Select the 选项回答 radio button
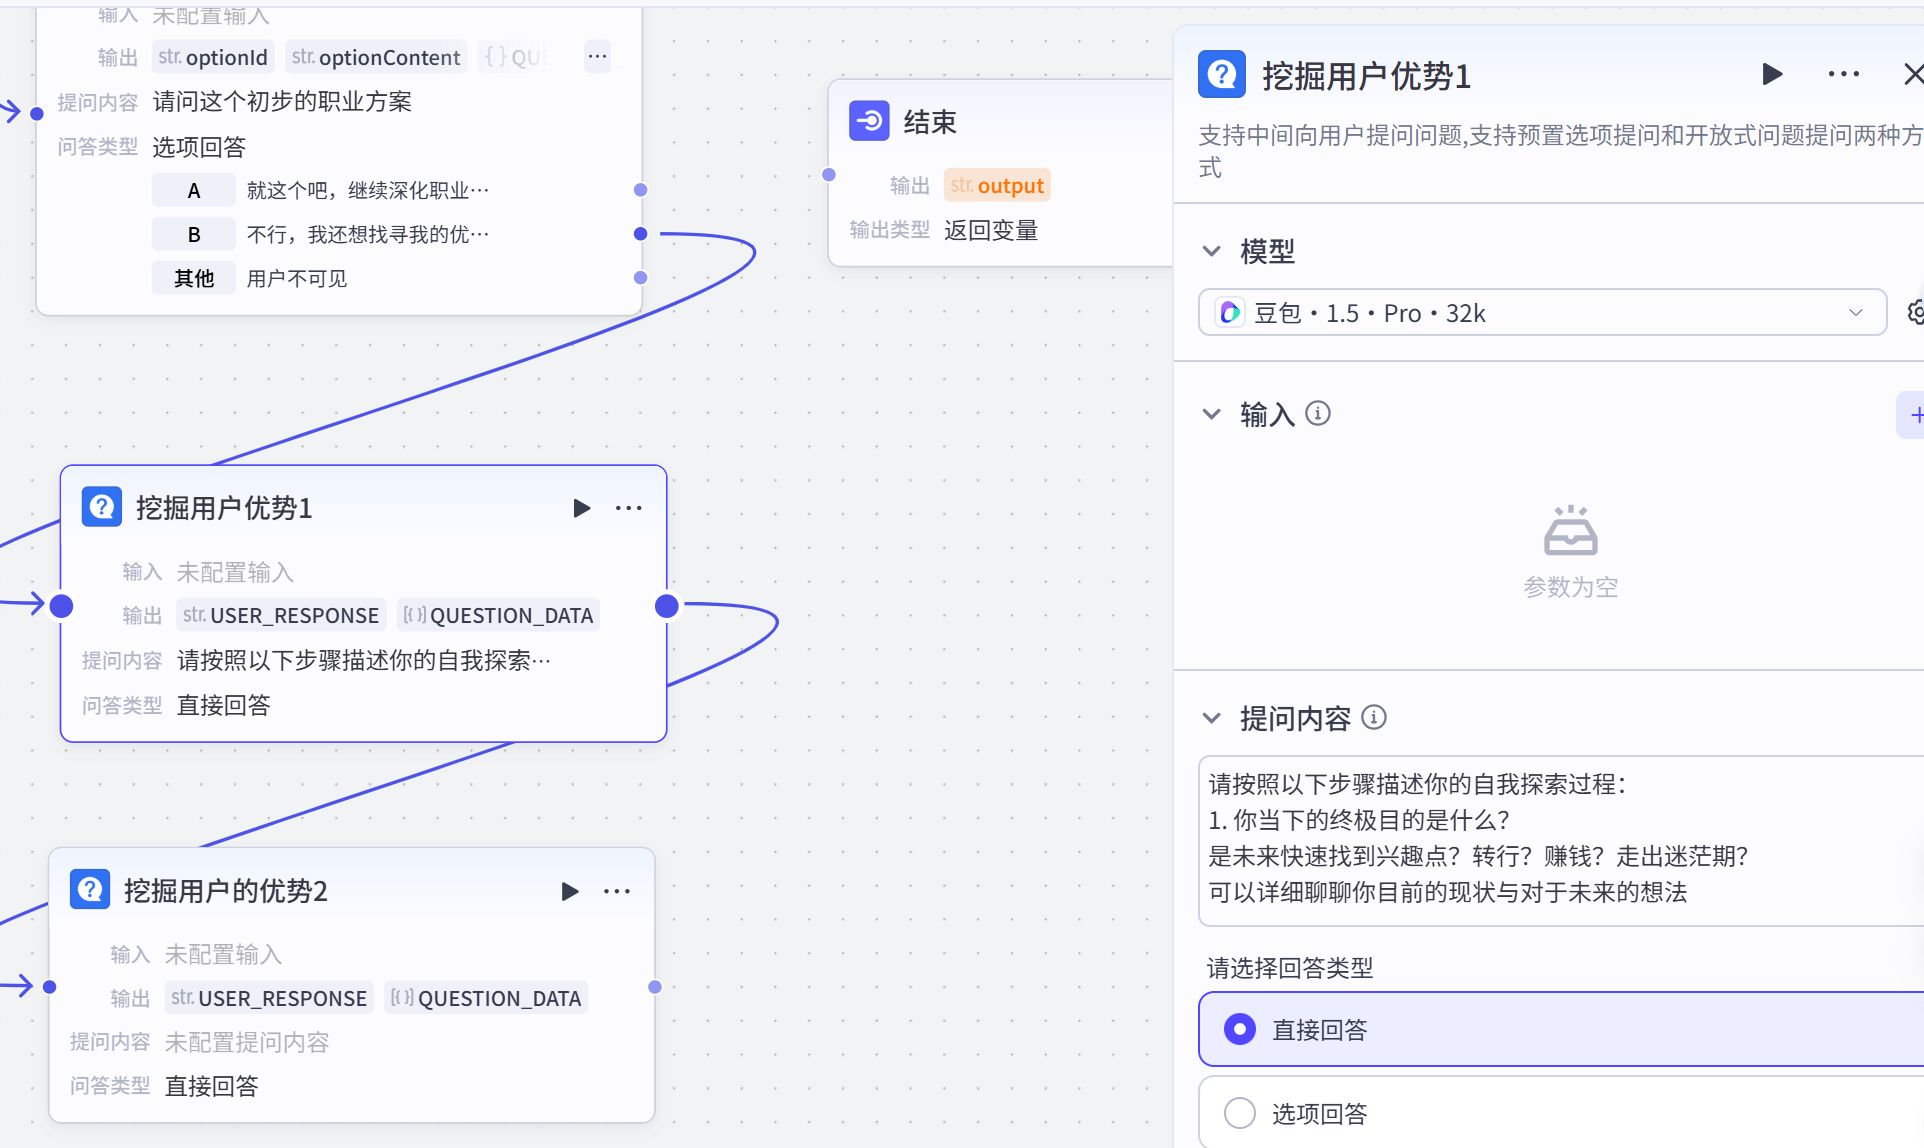This screenshot has height=1148, width=1924. coord(1240,1112)
